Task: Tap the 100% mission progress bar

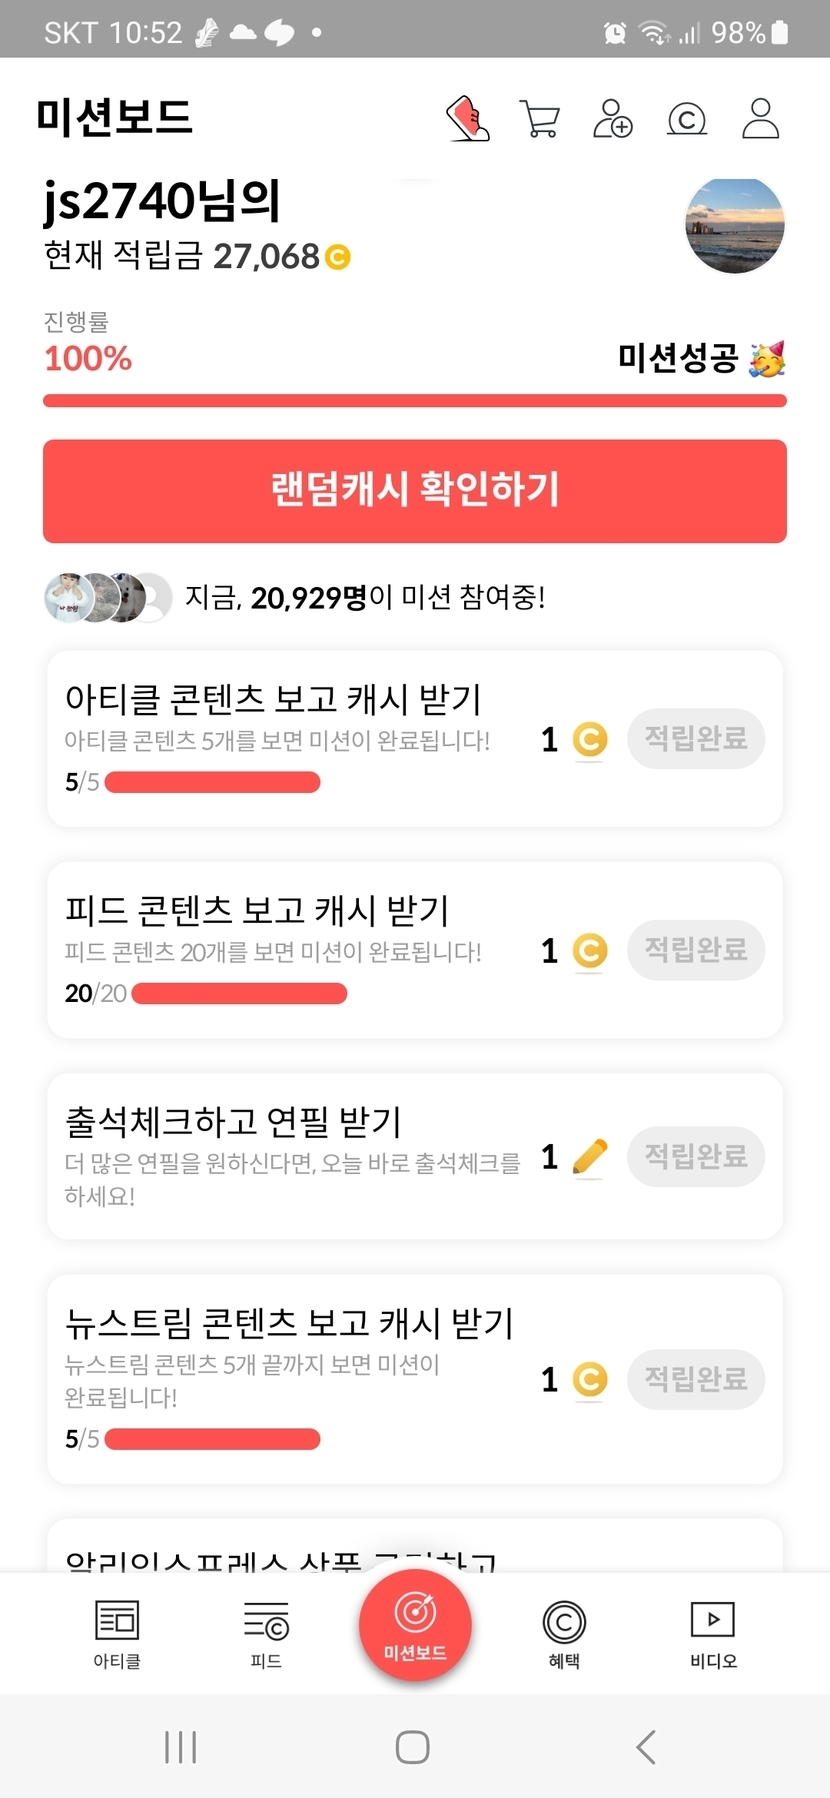Action: click(415, 401)
